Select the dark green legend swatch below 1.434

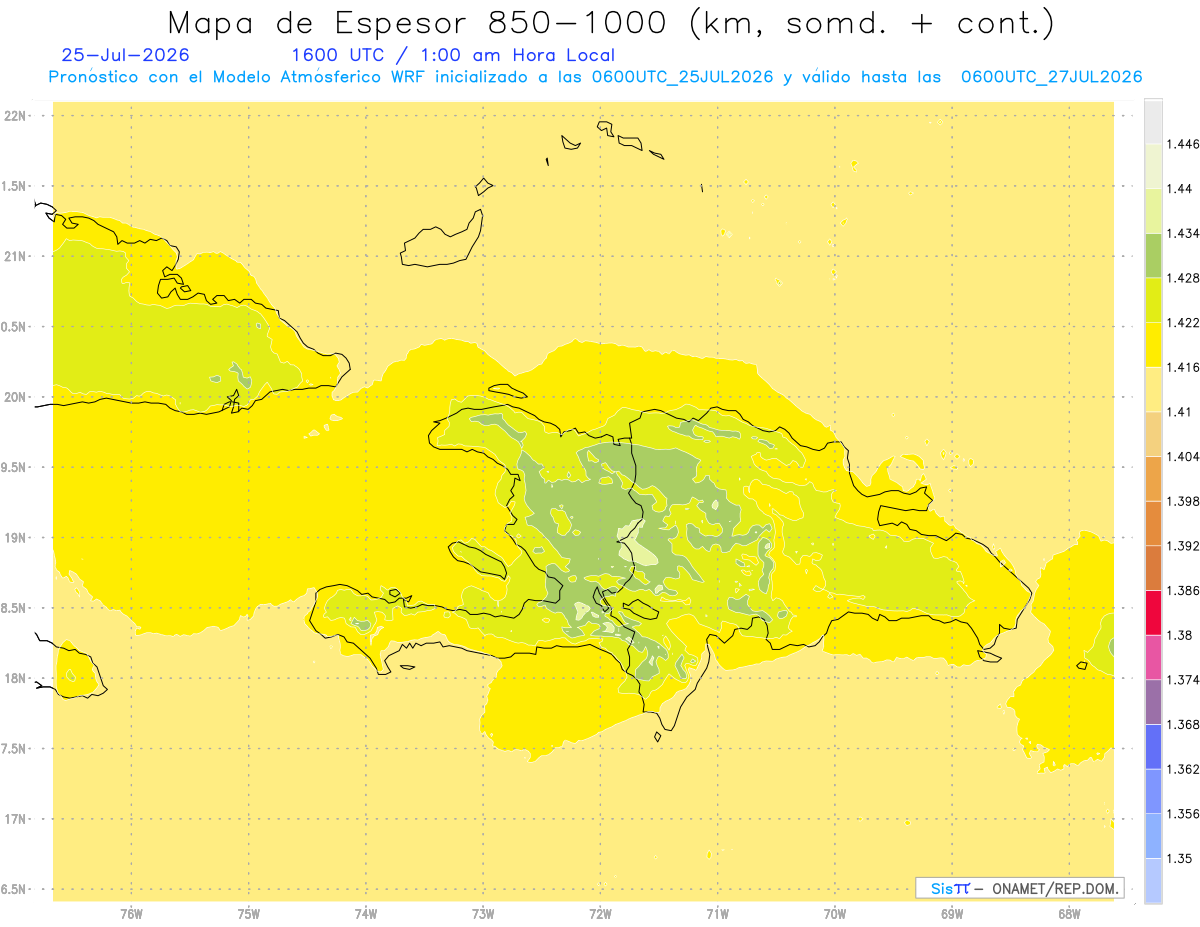[1153, 255]
